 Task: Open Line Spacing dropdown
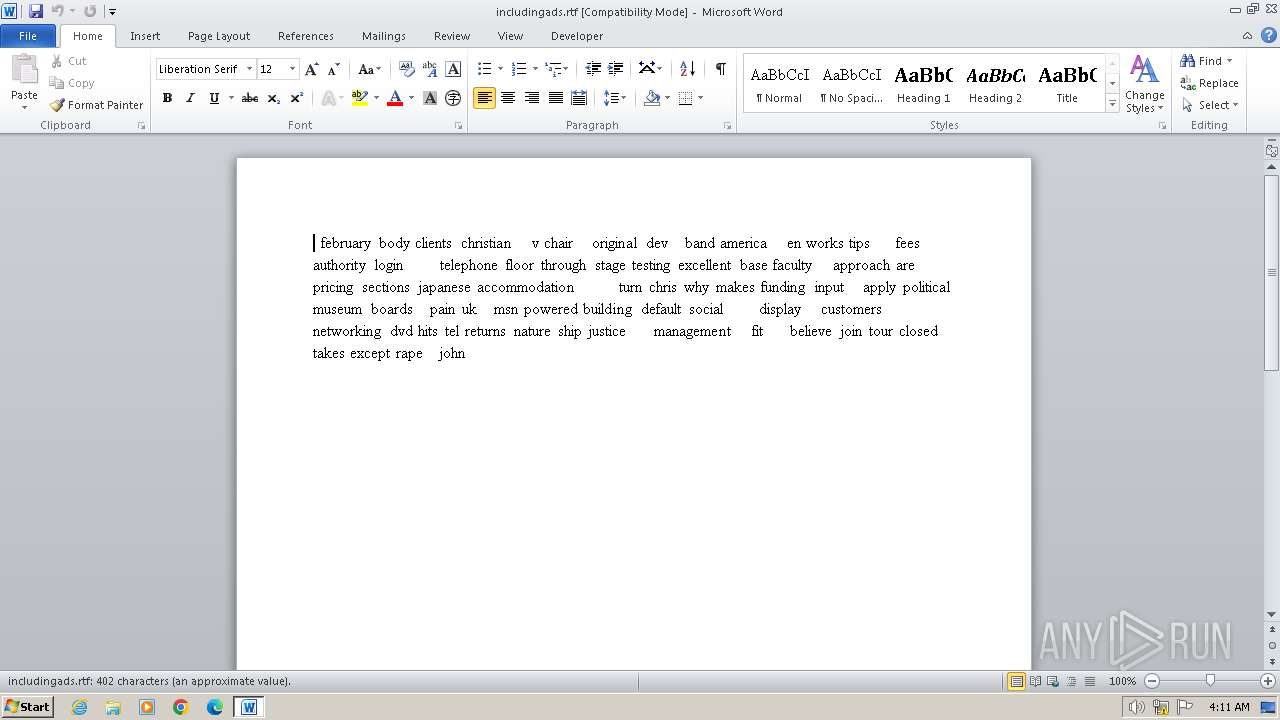coord(614,98)
